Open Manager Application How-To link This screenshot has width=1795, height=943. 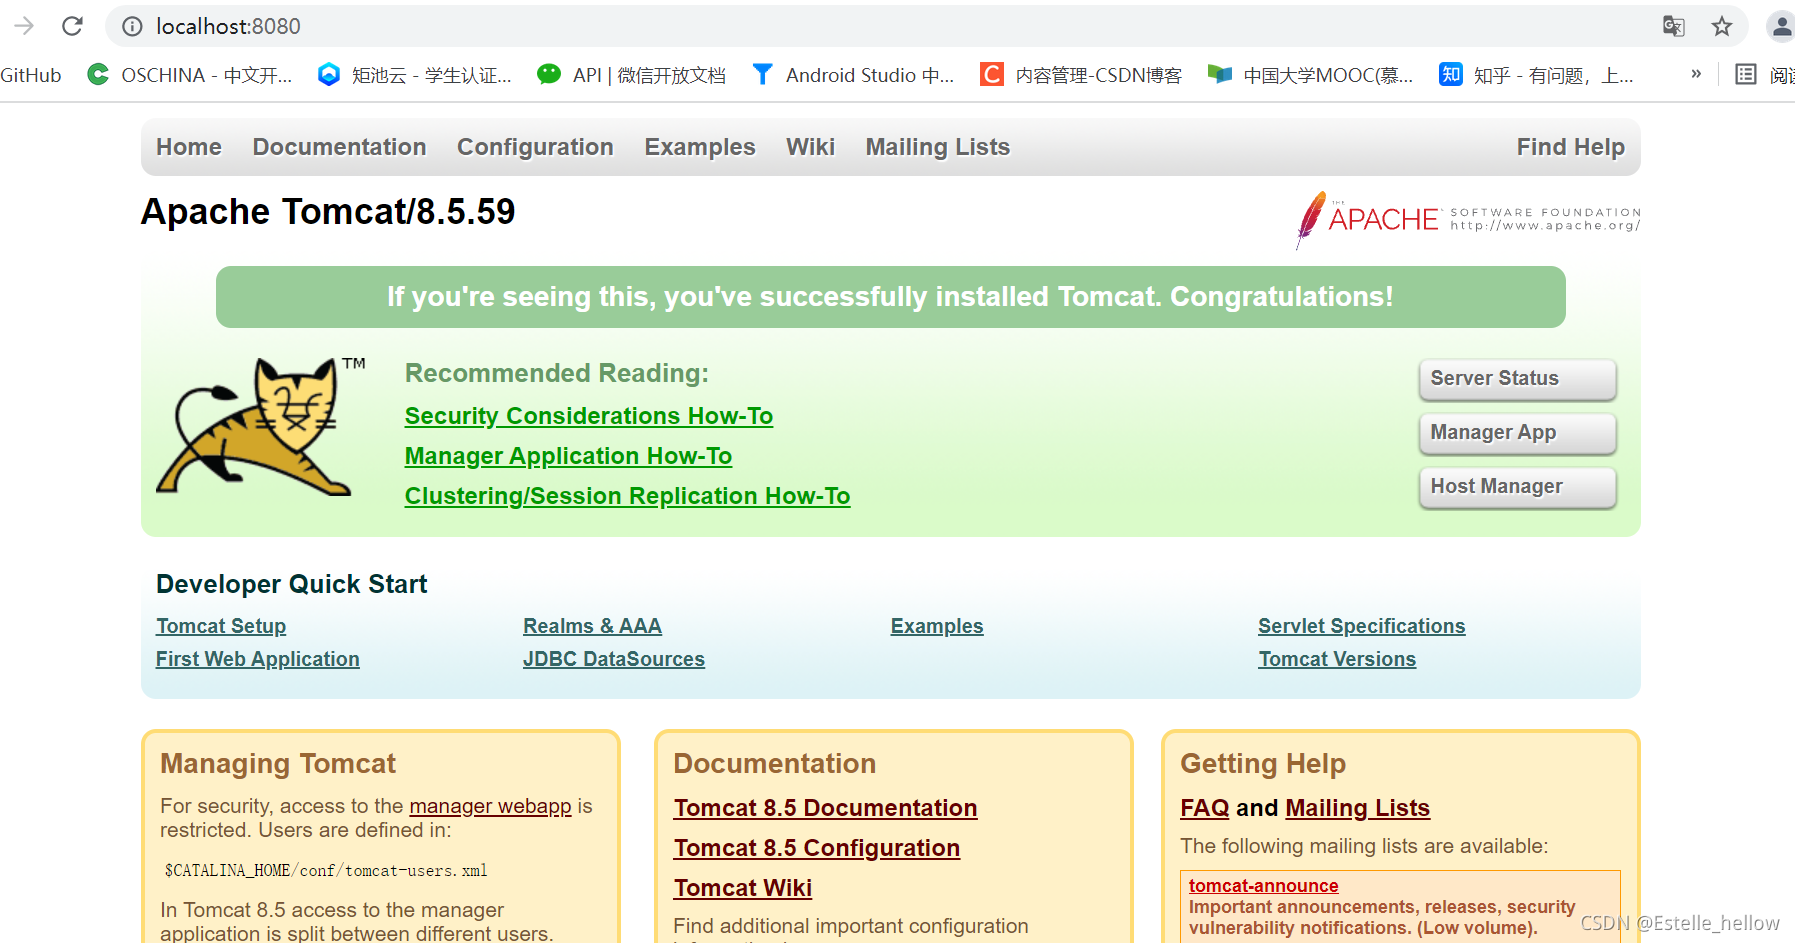(x=568, y=456)
